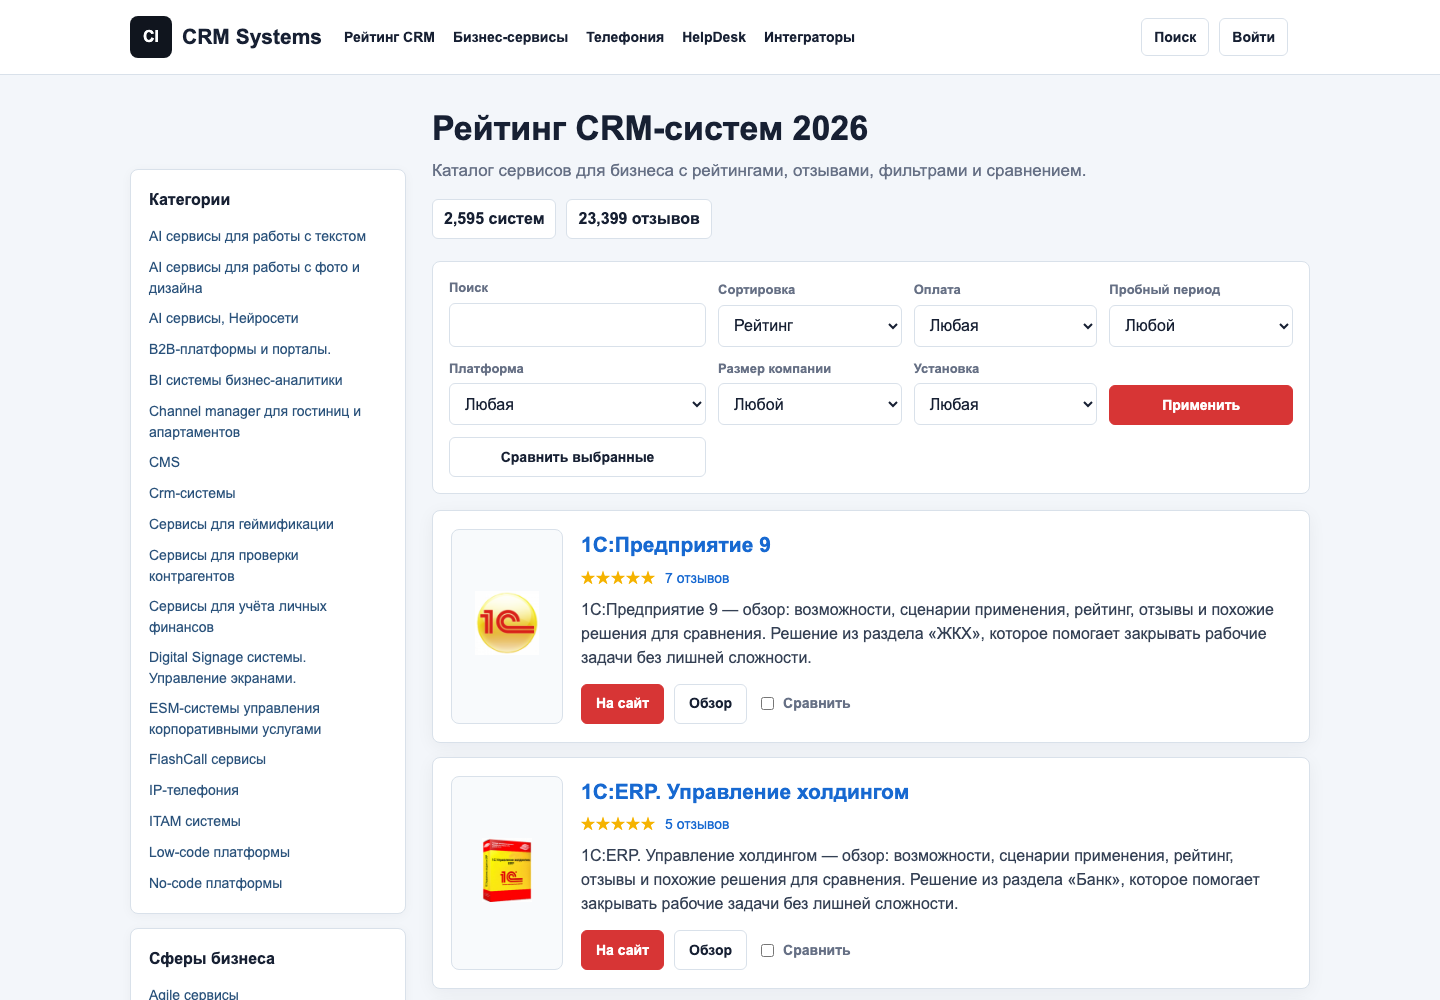Screen dimensions: 1440x1000
Task: Tick the Сравнить checkbox for 1C:ERP Управление холдингом
Action: click(767, 950)
